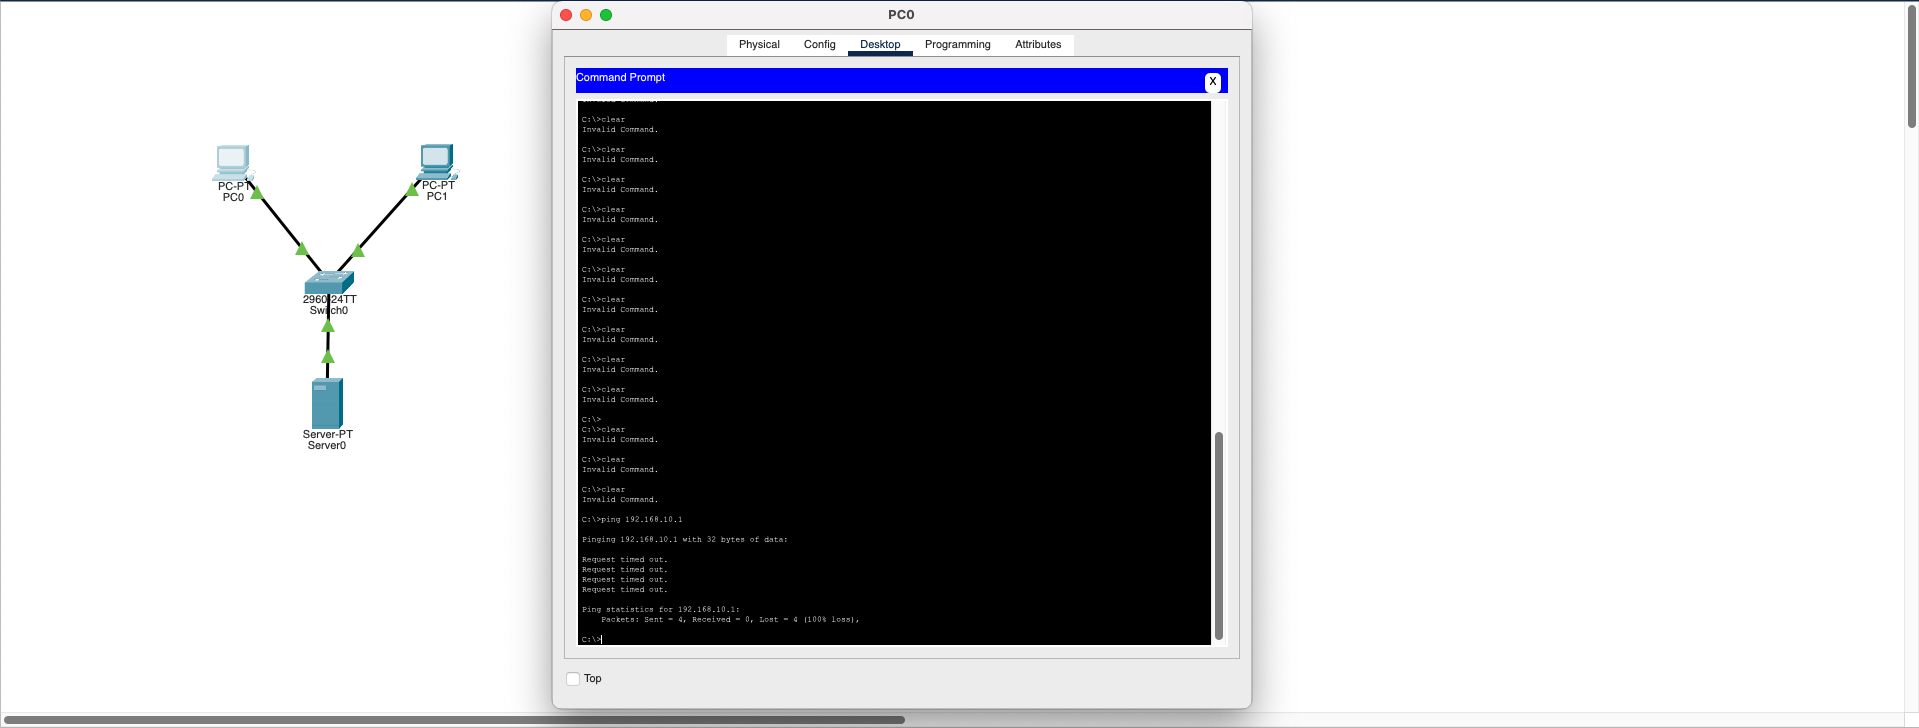Image resolution: width=1919 pixels, height=728 pixels.
Task: Switch to the Config tab
Action: tap(819, 45)
